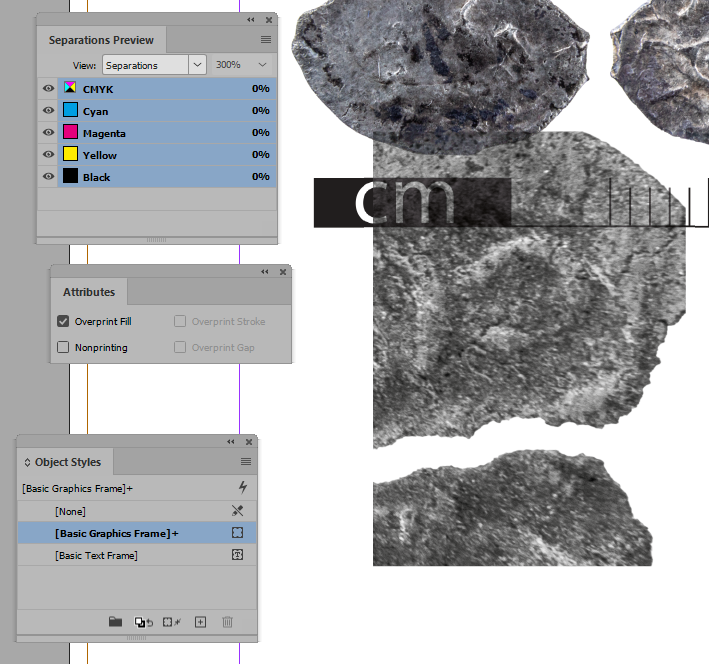
Task: Open the 300% ink limit dropdown
Action: click(x=262, y=65)
